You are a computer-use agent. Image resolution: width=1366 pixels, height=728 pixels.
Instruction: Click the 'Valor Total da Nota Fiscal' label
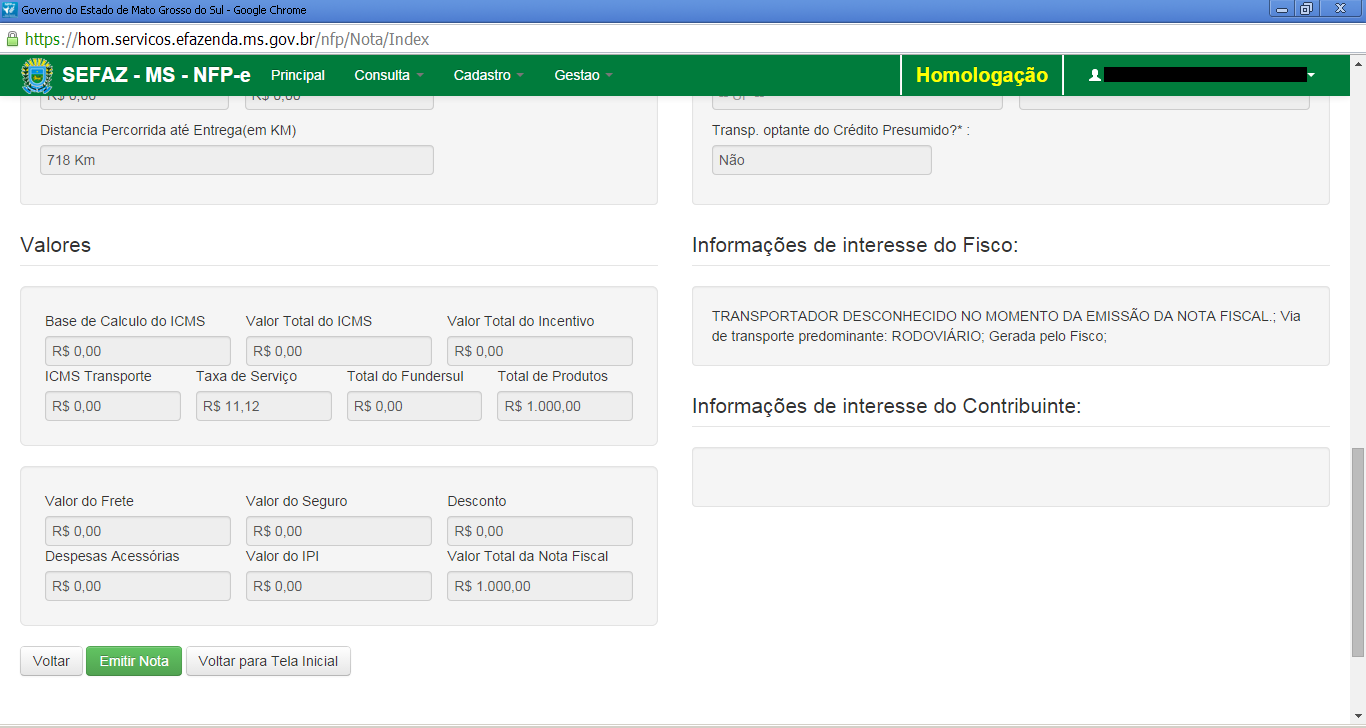tap(528, 556)
